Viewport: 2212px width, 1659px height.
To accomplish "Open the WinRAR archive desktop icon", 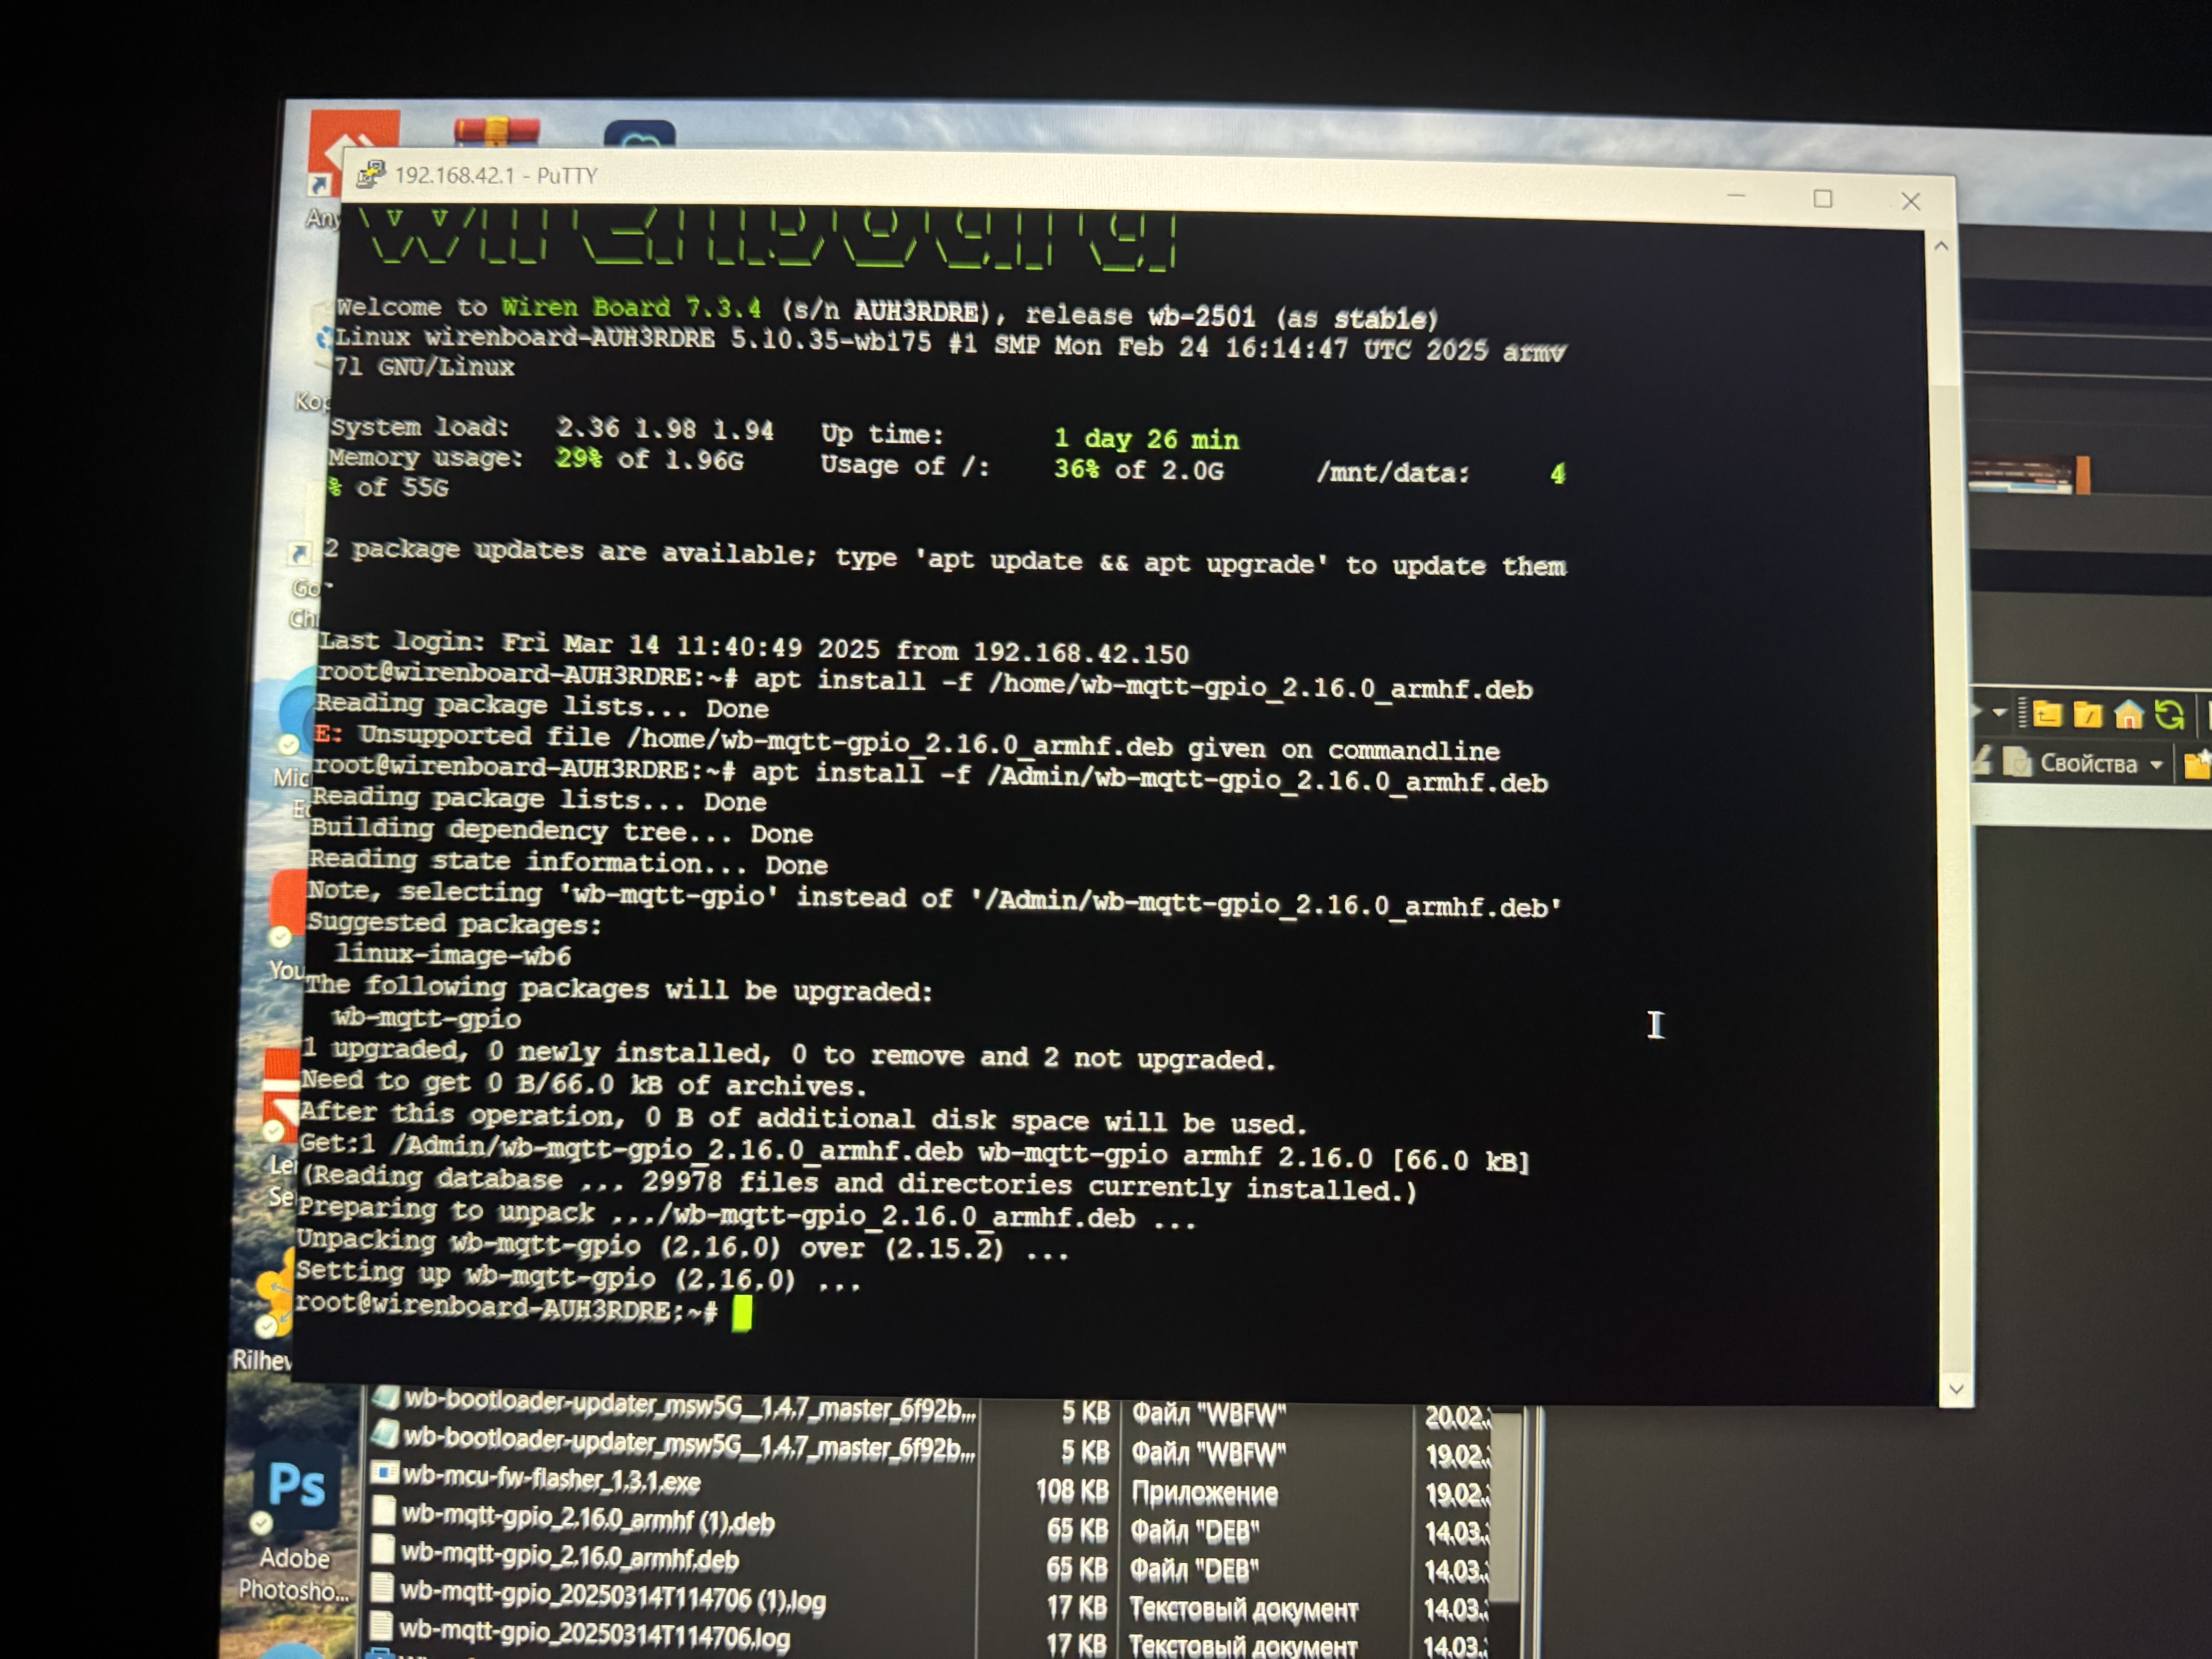I will (496, 132).
